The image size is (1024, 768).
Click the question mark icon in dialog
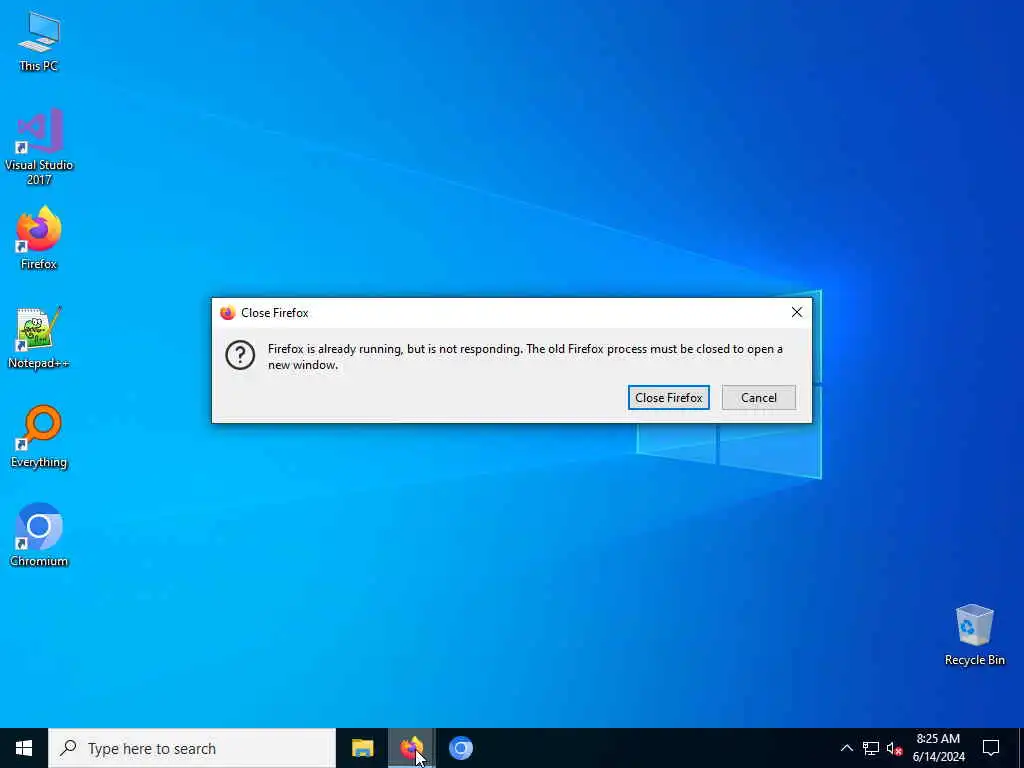[x=240, y=355]
